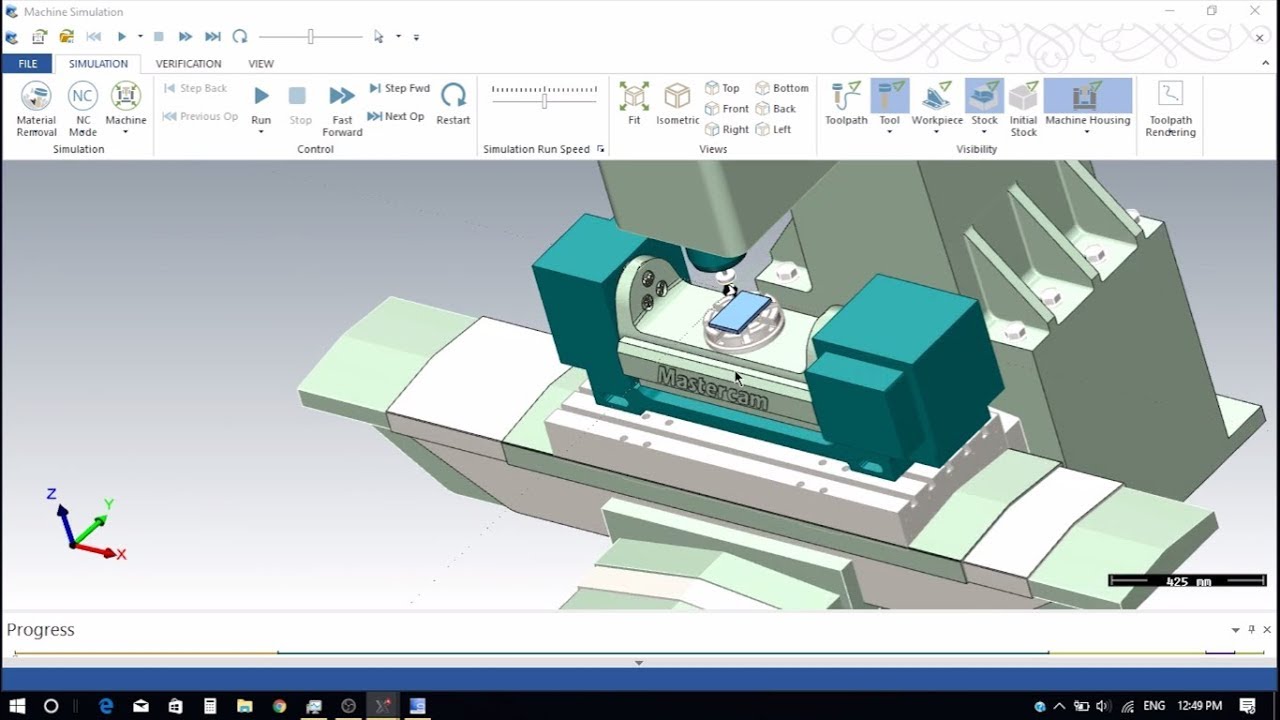The height and width of the screenshot is (720, 1280).
Task: Open the Windows Start menu
Action: 17,706
